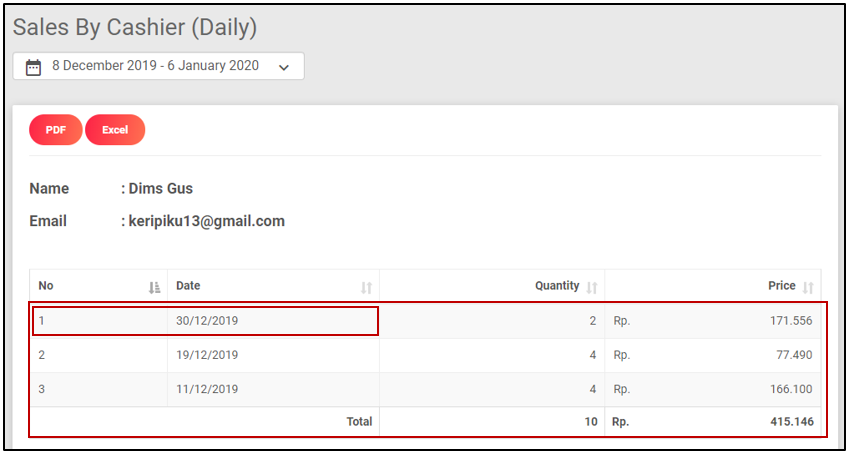The height and width of the screenshot is (455, 850).
Task: Click sort arrows in Quantity column
Action: pos(592,287)
